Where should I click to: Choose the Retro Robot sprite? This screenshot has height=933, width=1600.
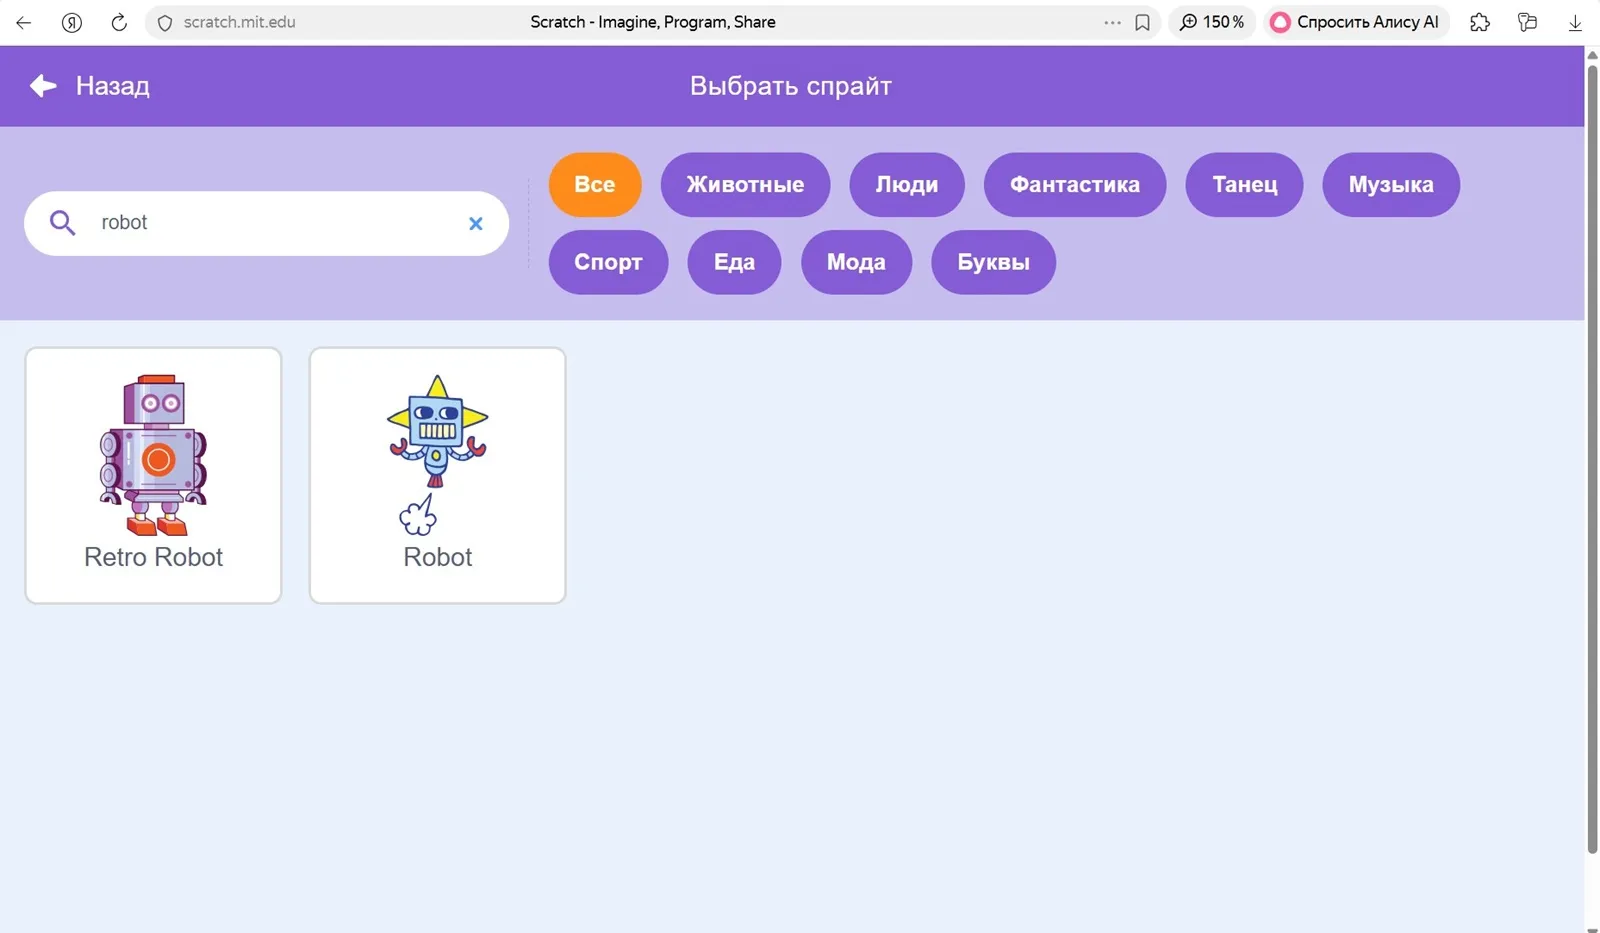point(153,475)
